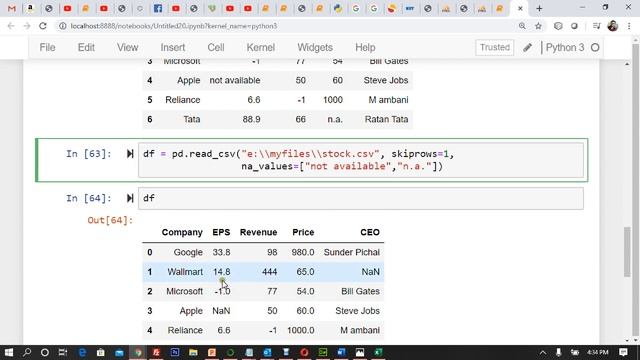Click the media control icon in Chrome toolbar
Viewport: 640px width, 360px height.
pyautogui.click(x=596, y=26)
